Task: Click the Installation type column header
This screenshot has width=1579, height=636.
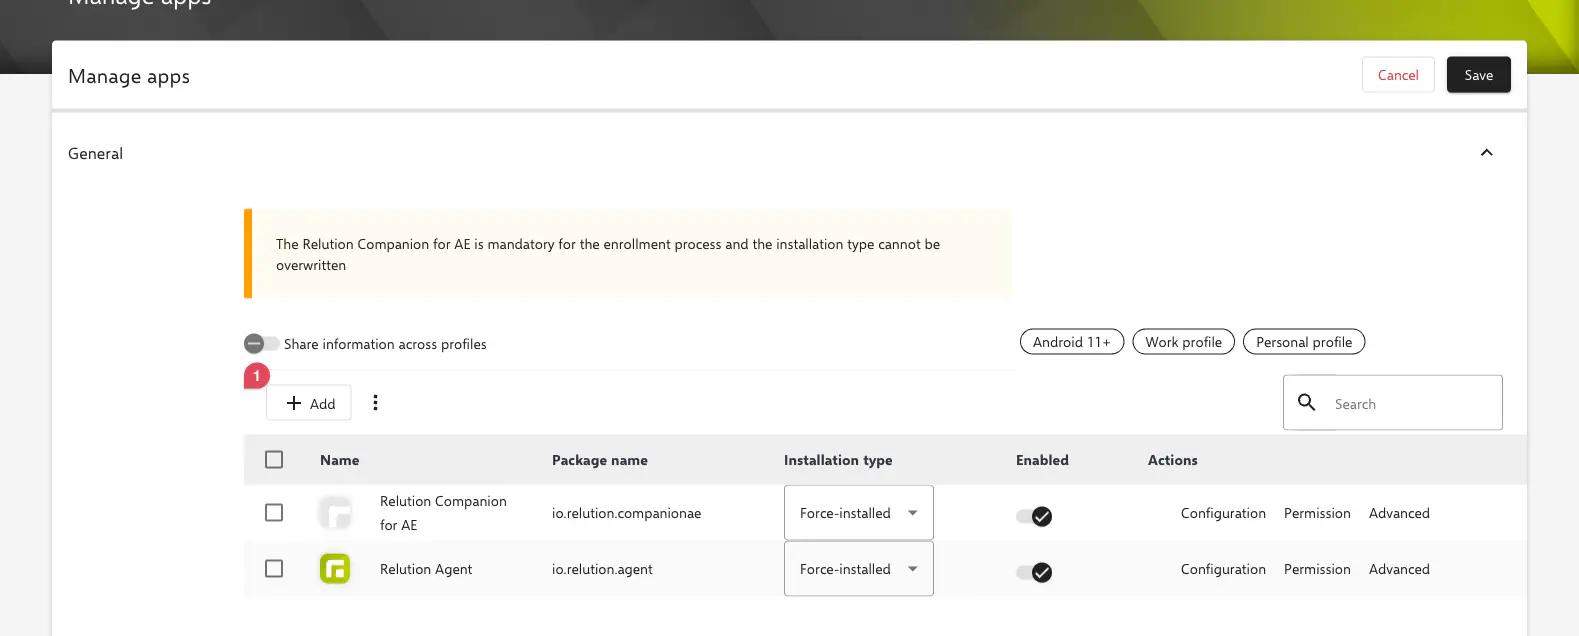Action: click(838, 460)
